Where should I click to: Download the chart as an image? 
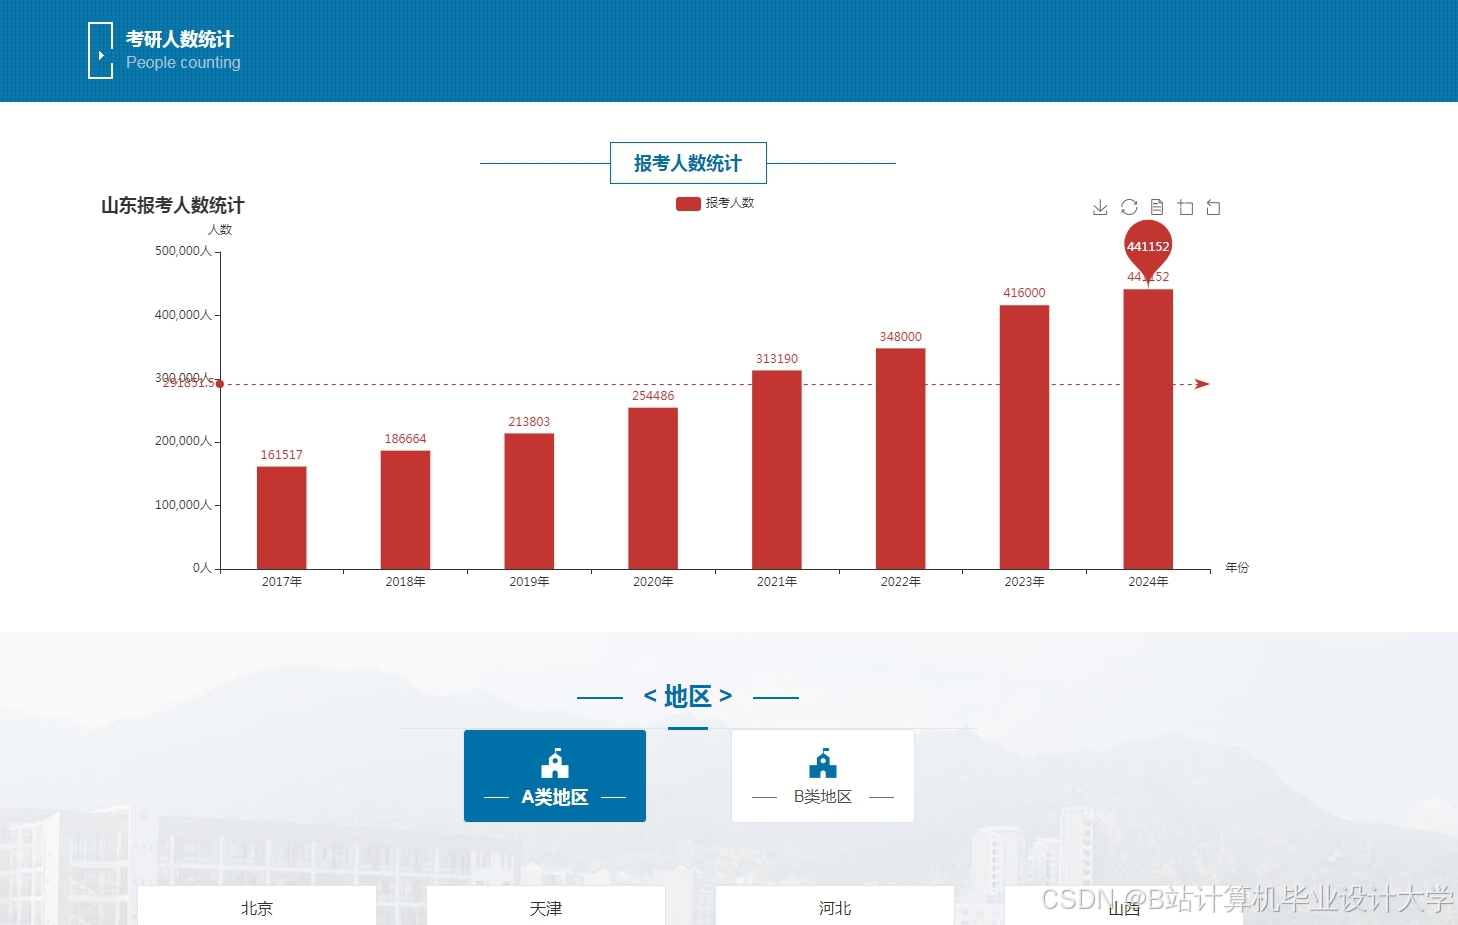click(x=1100, y=207)
